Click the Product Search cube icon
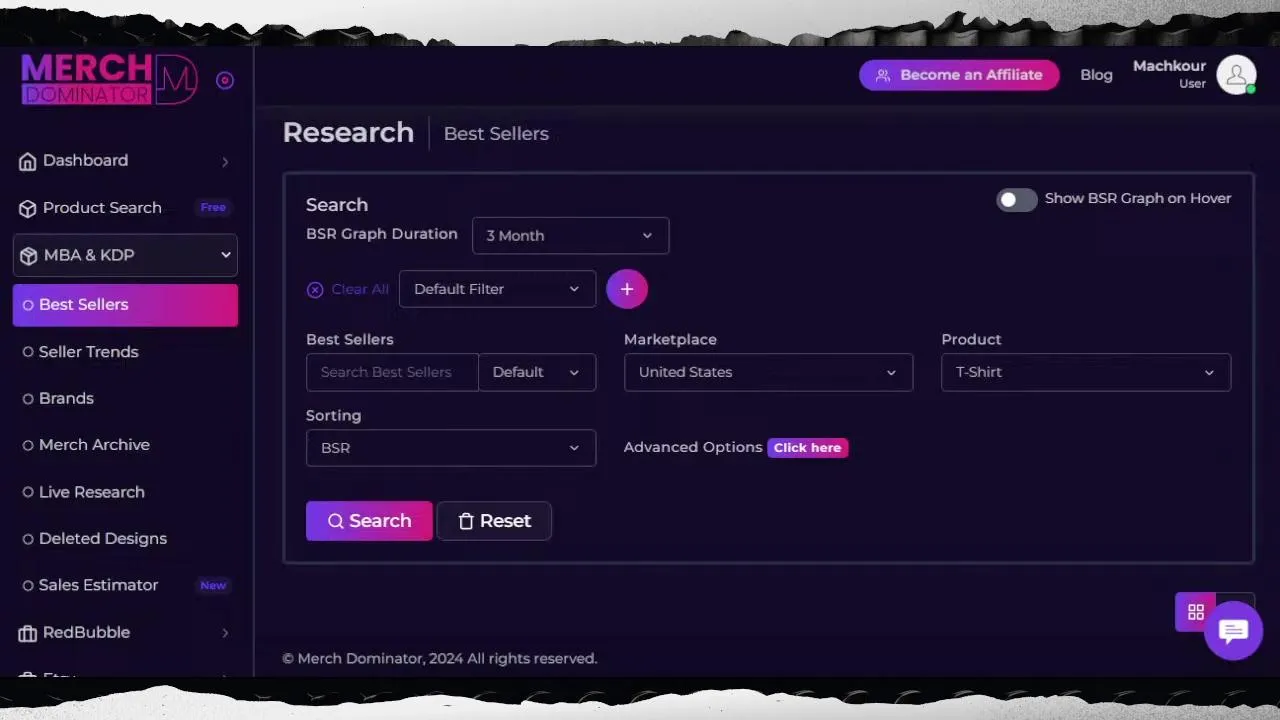 click(x=28, y=208)
